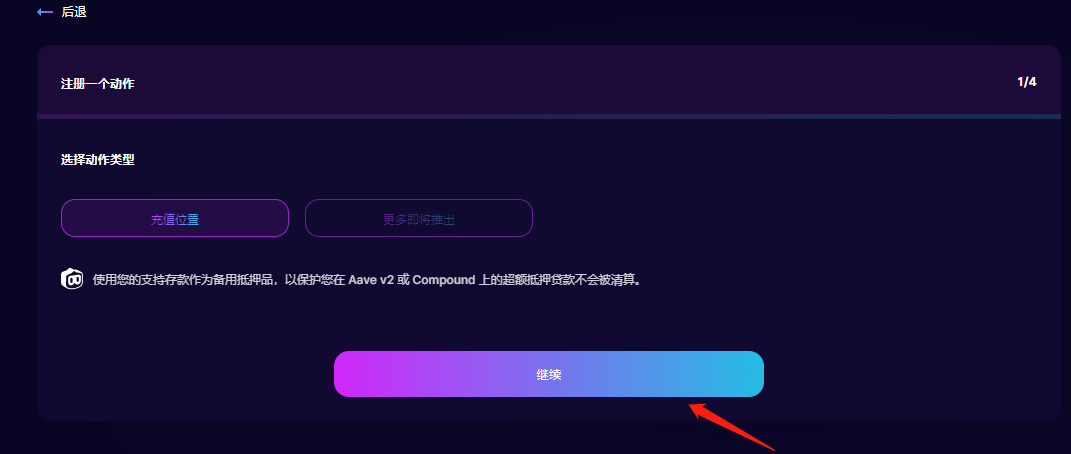Click the 1/4 step indicator
Screen dimensions: 1071x454
(1027, 83)
